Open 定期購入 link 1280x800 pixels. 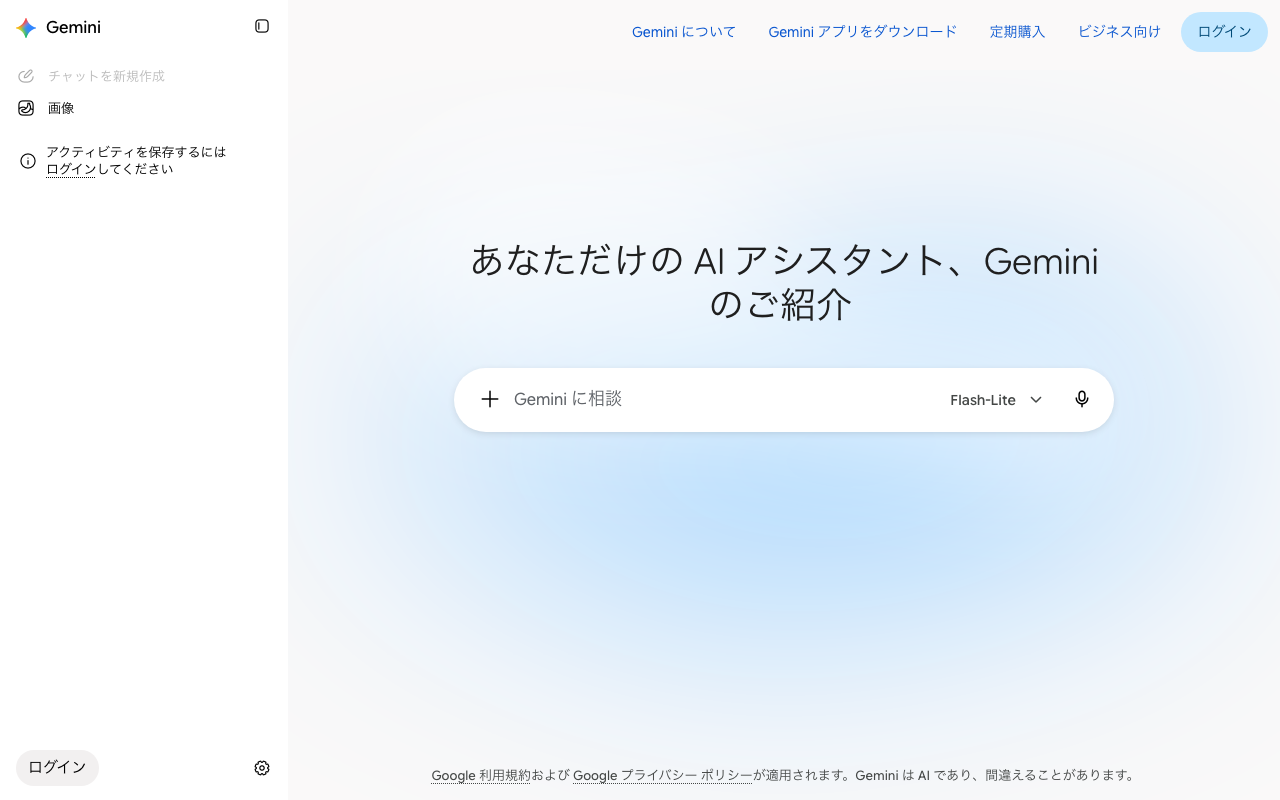(x=1018, y=32)
